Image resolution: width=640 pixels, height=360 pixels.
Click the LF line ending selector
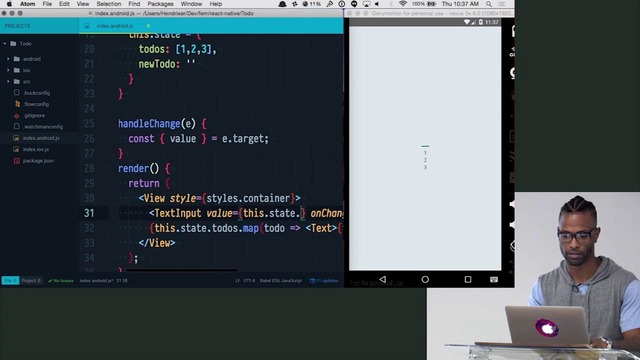point(237,281)
